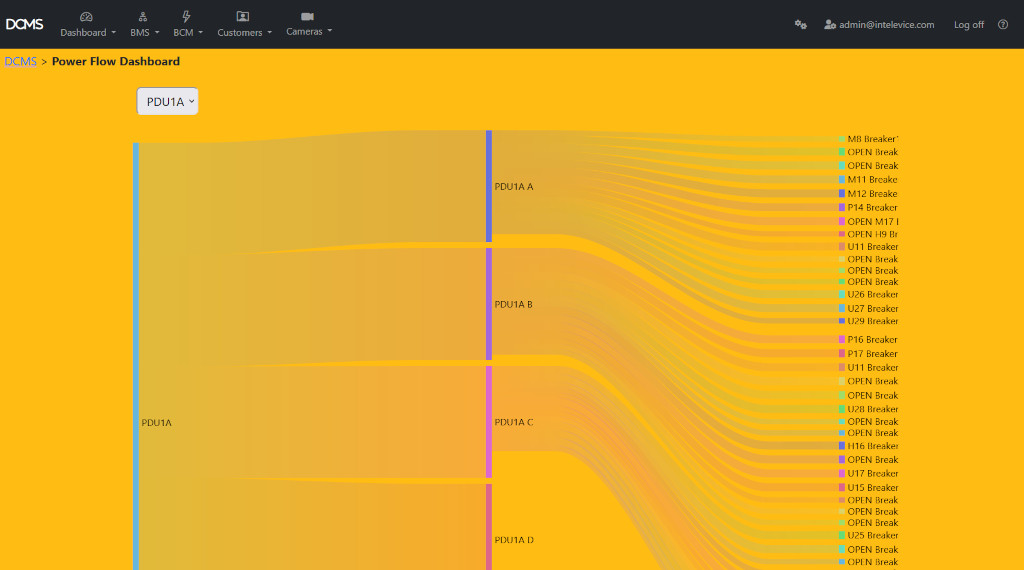Expand the Dashboard dropdown menu
1024x570 pixels.
(x=88, y=32)
